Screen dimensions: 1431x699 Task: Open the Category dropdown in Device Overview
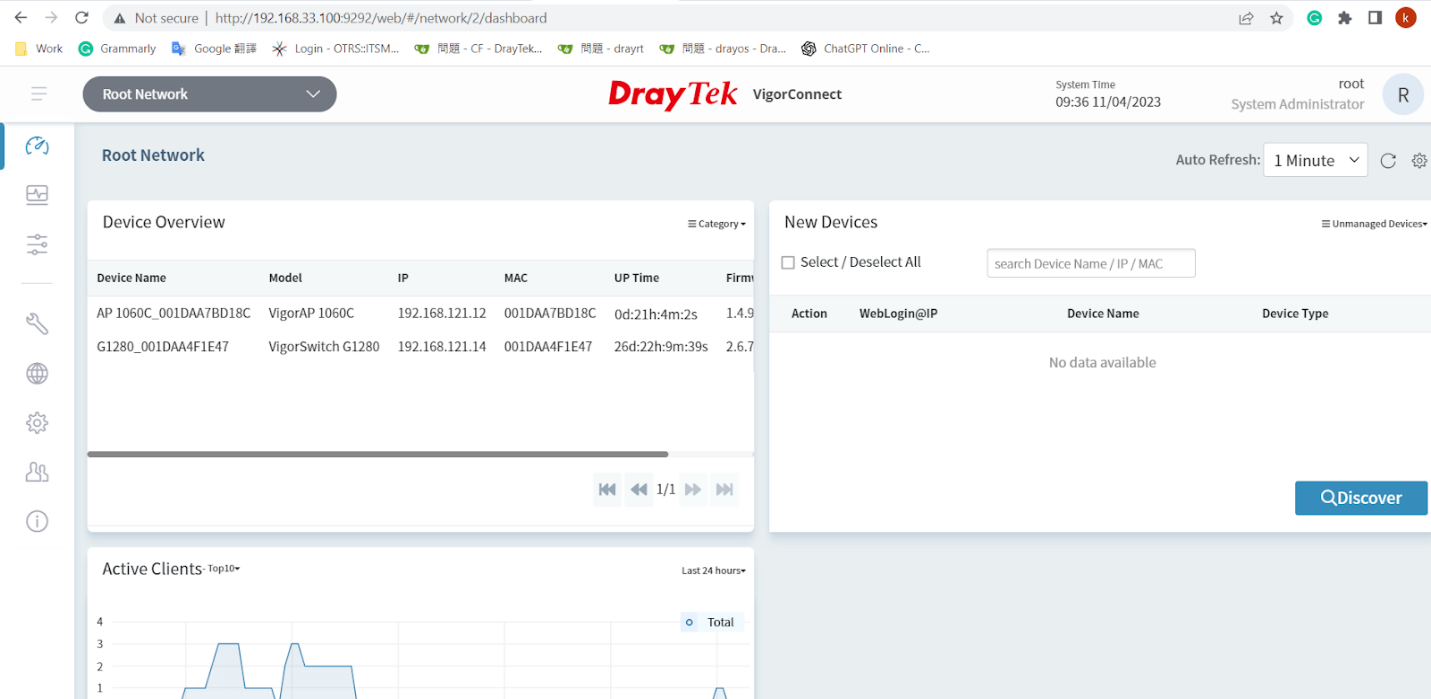[x=717, y=224]
